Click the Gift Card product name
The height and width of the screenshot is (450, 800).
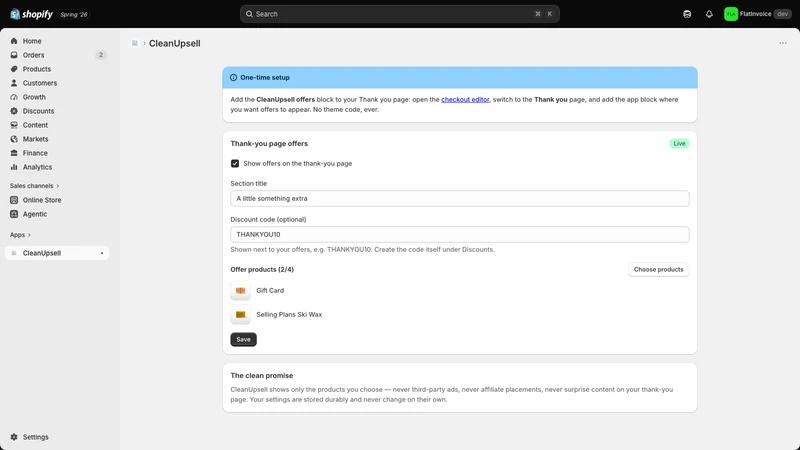[x=270, y=291]
